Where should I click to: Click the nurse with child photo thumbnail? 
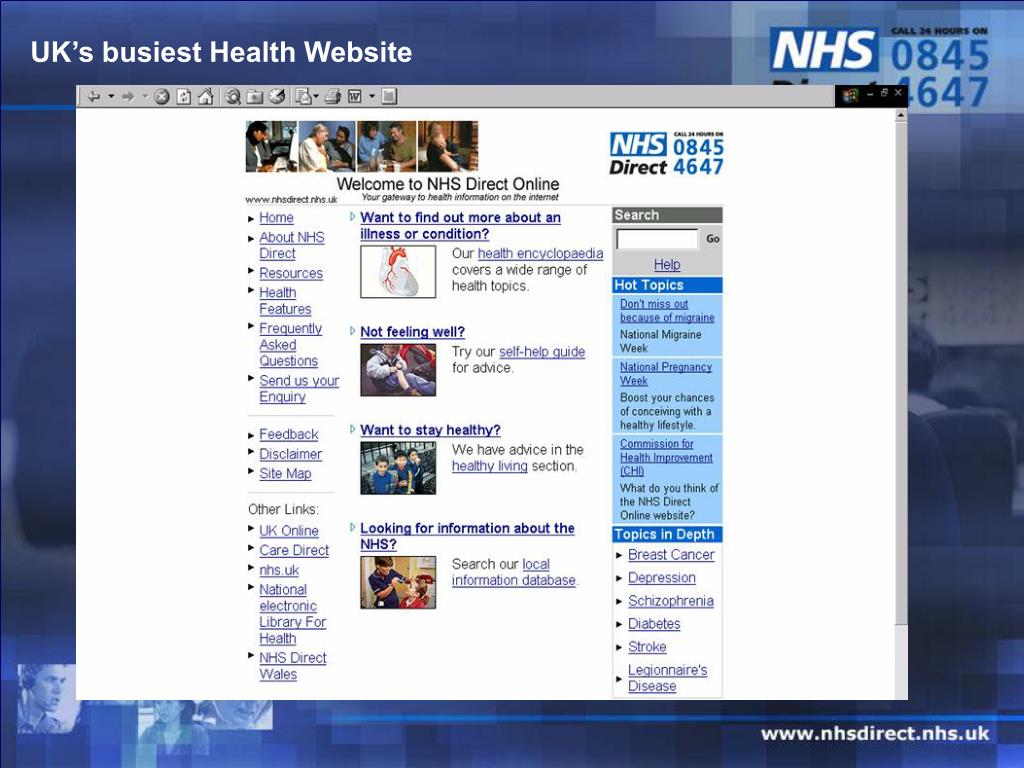398,583
